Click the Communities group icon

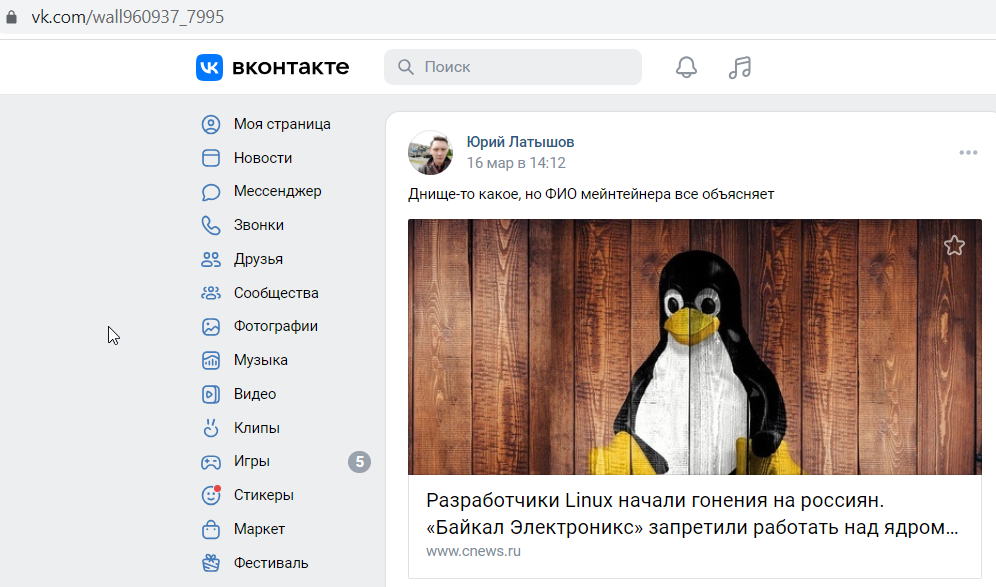[x=211, y=293]
